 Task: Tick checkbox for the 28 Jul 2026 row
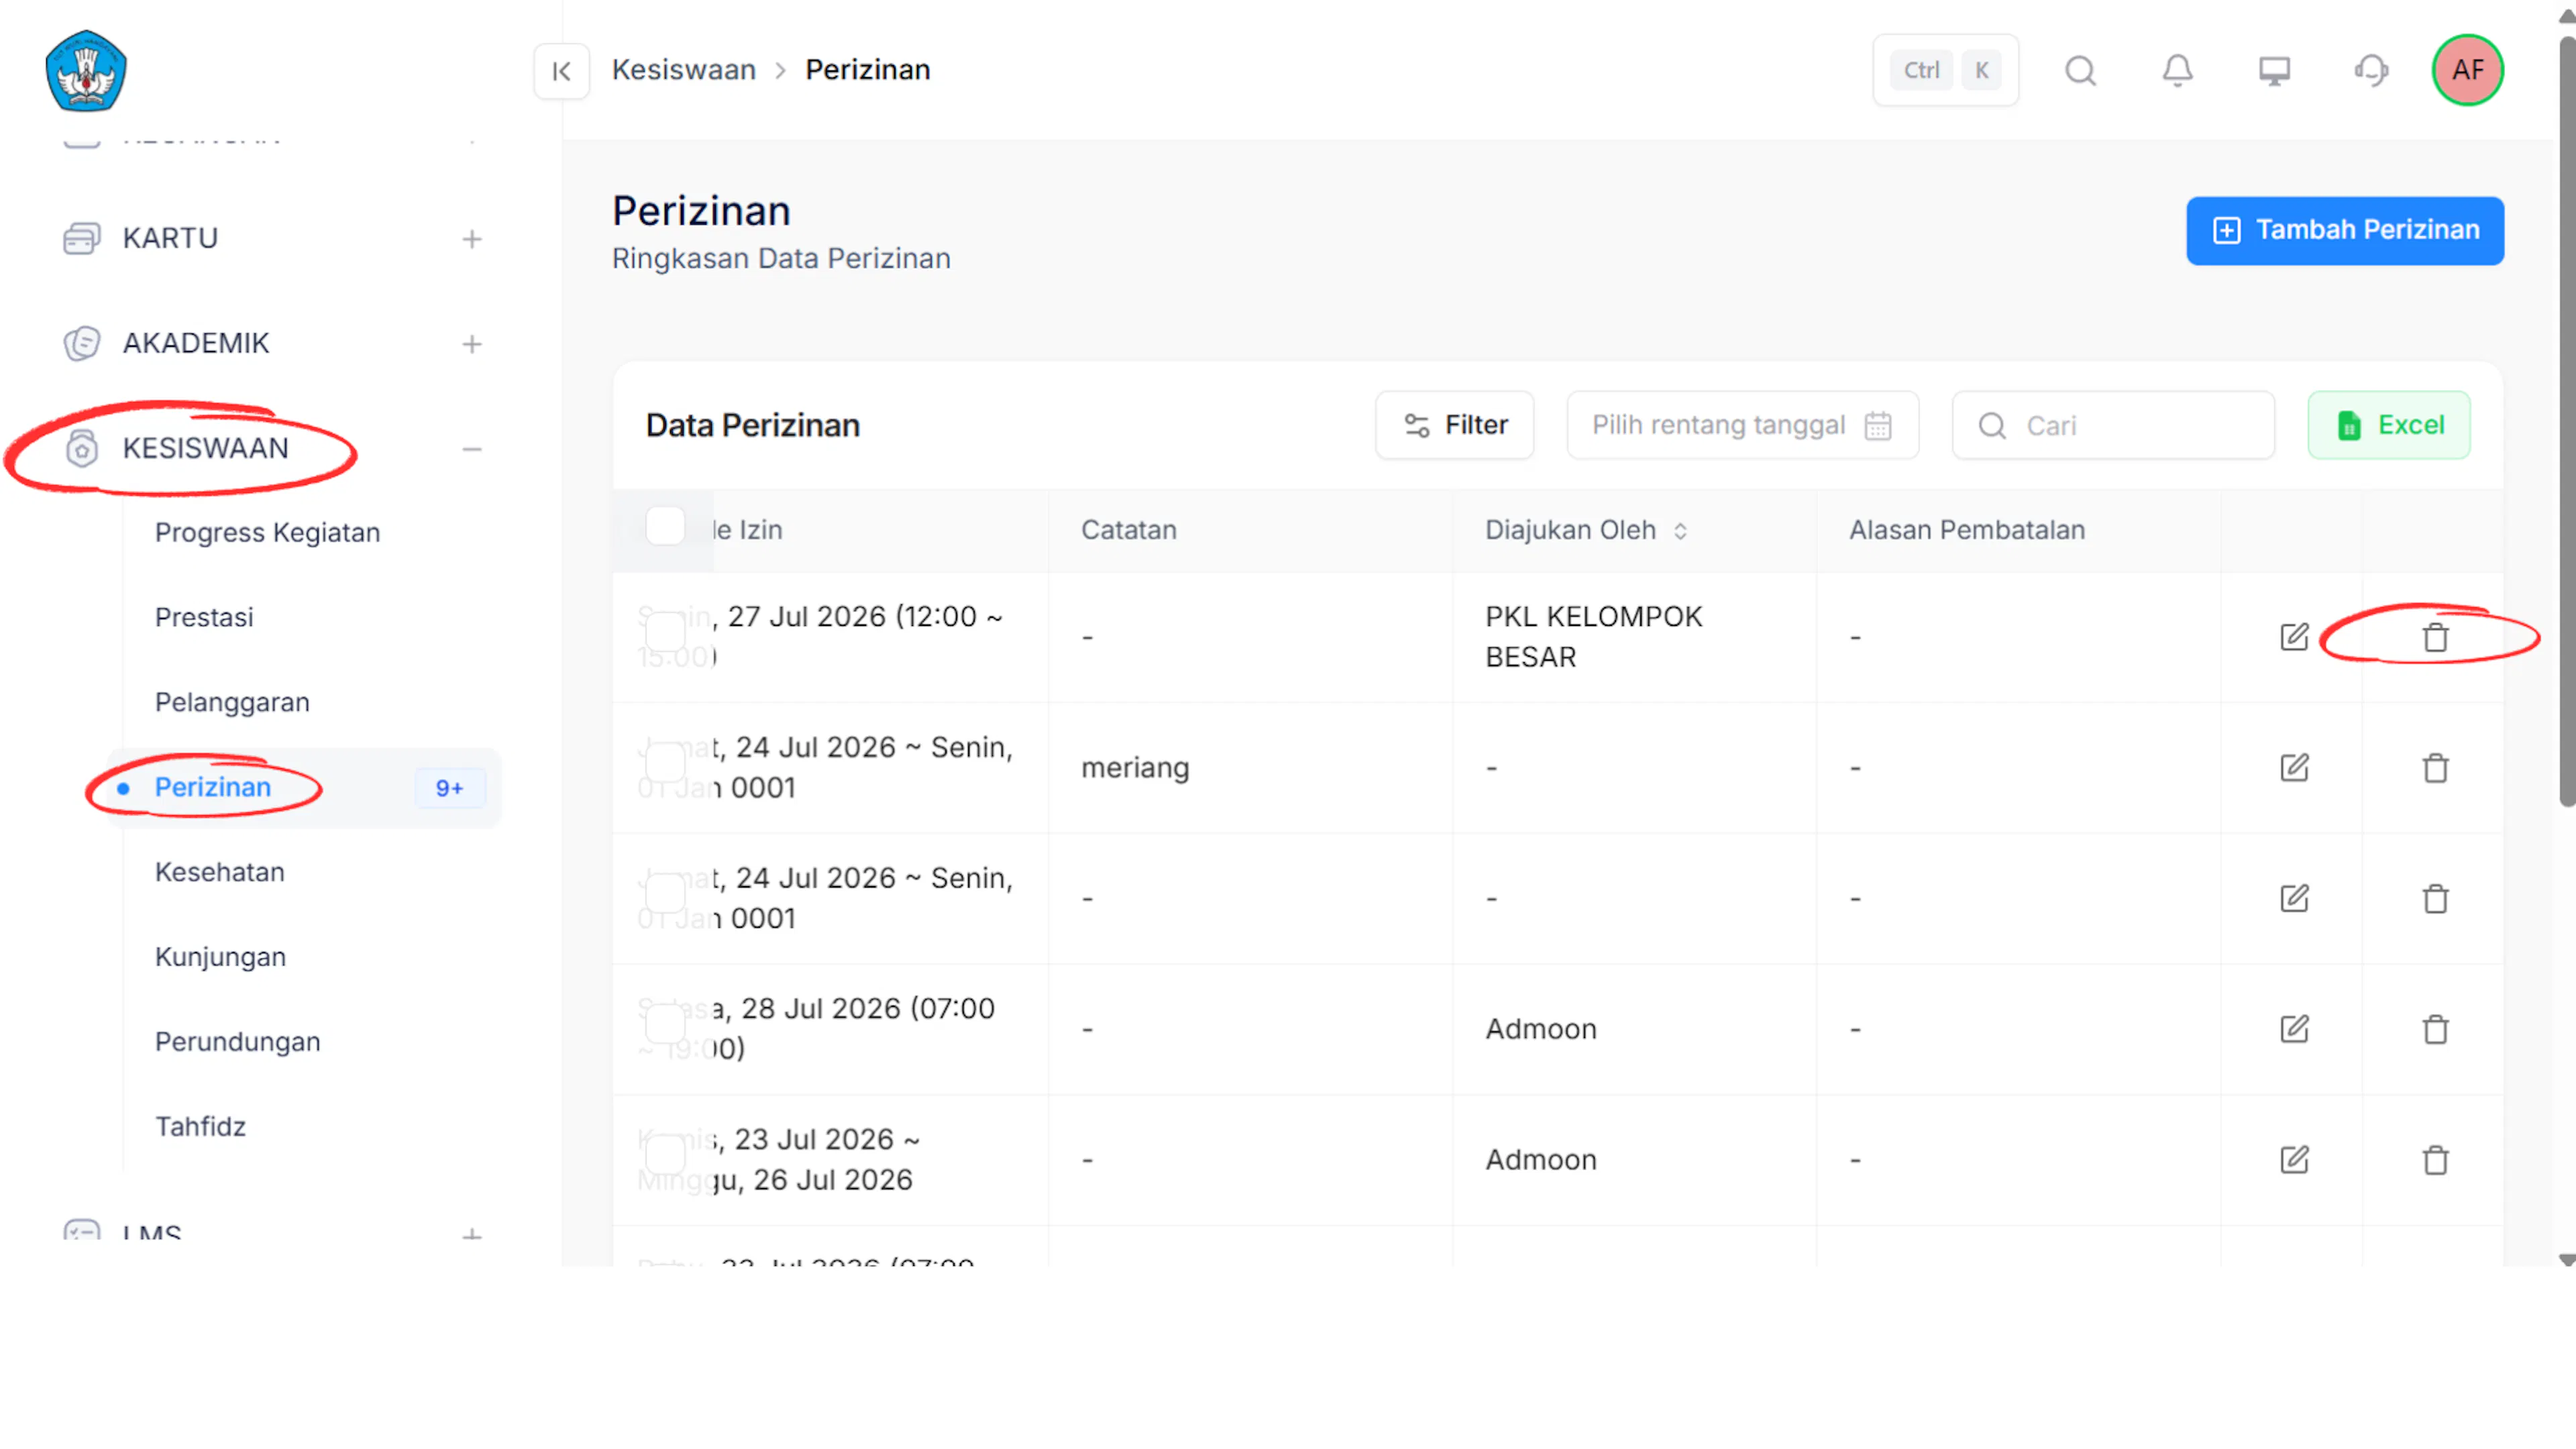[665, 1024]
